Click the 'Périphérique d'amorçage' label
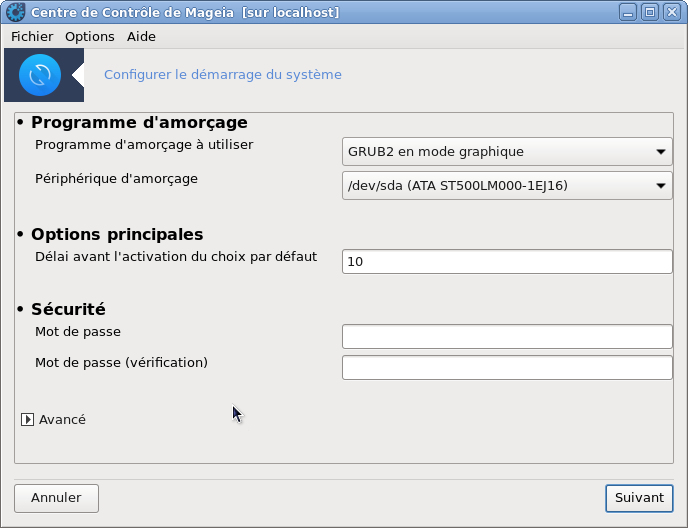Viewport: 688px width, 528px height. click(x=116, y=179)
